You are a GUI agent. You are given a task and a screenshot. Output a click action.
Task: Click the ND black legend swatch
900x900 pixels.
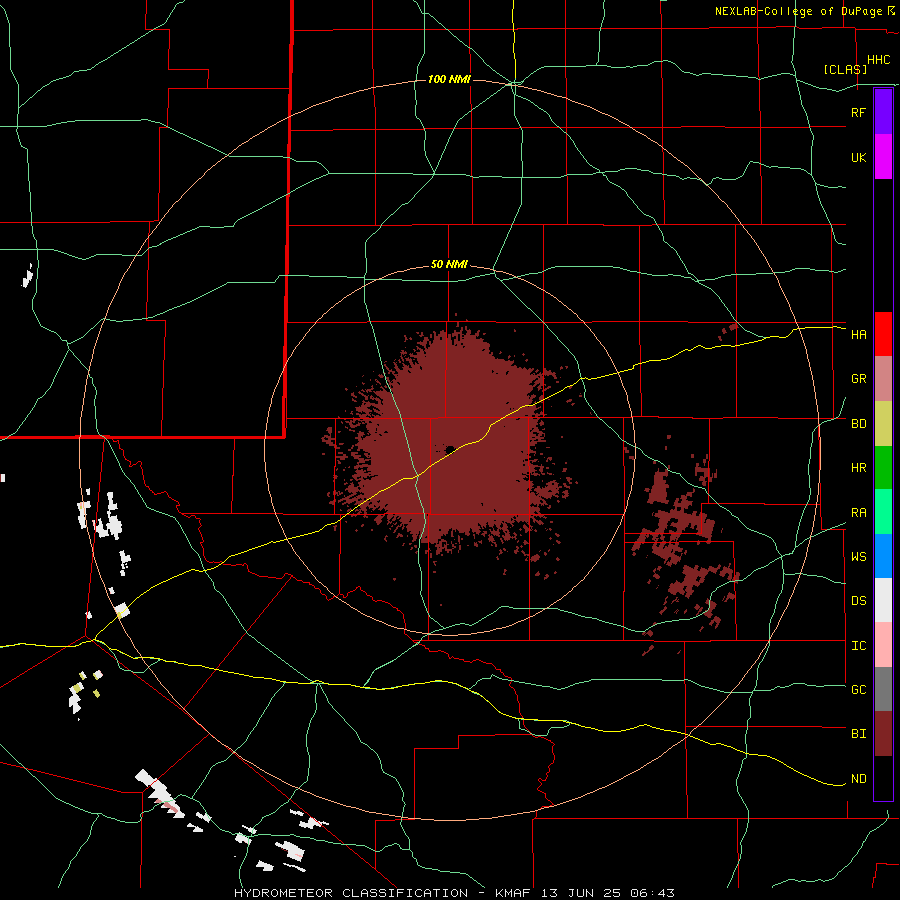coord(883,778)
